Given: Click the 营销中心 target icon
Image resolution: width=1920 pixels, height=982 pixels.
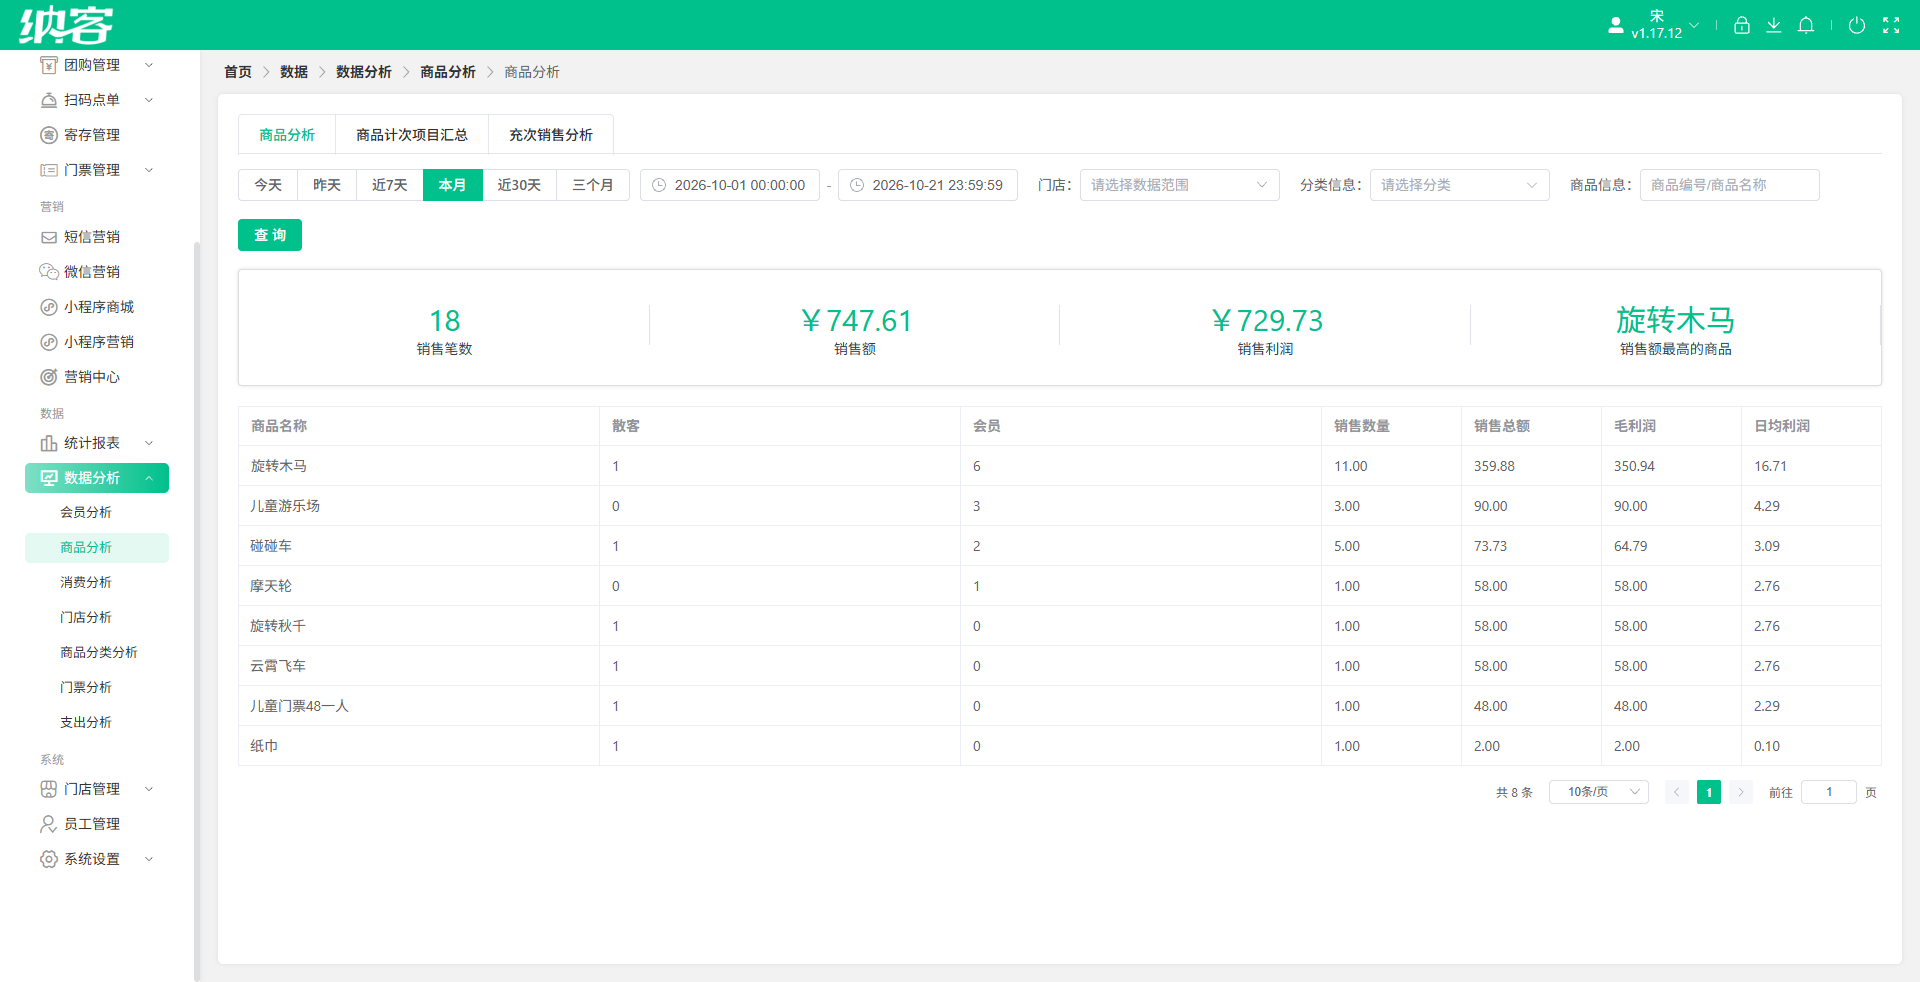Looking at the screenshot, I should (48, 377).
